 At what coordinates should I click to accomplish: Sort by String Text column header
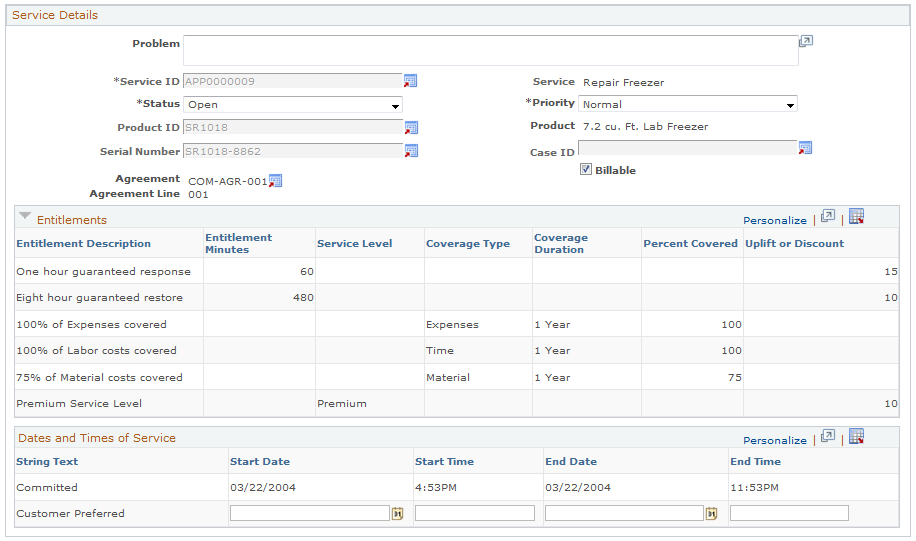click(47, 462)
